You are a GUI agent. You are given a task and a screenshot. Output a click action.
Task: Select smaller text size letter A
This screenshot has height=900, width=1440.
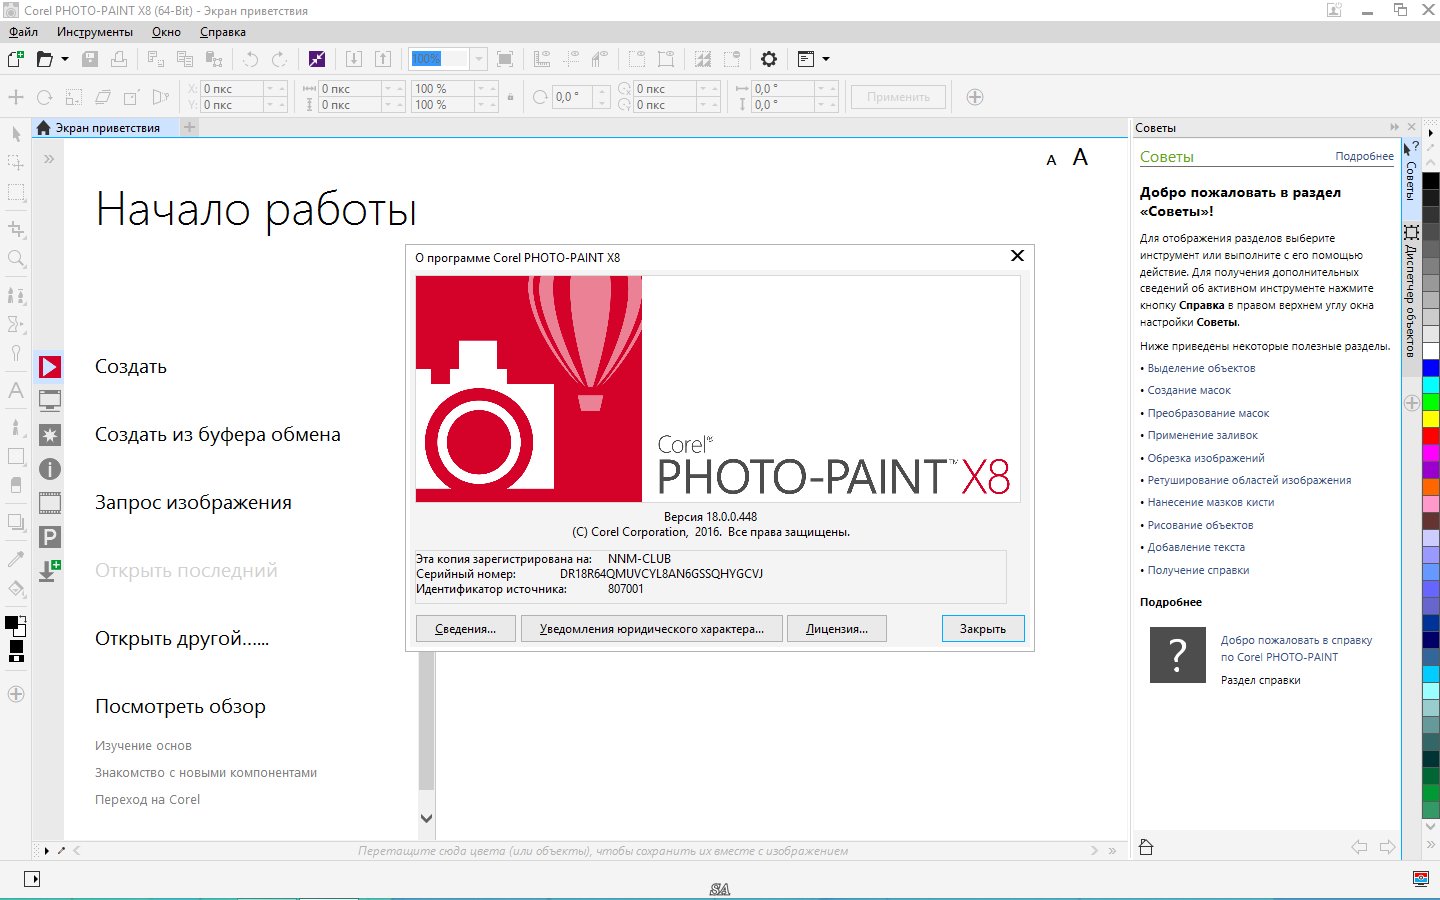tap(1051, 160)
